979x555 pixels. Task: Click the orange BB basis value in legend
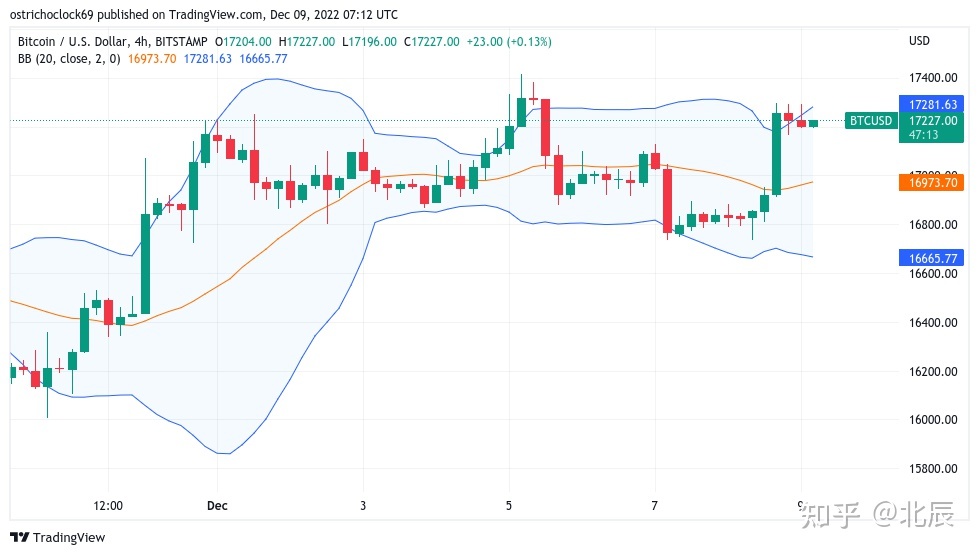pos(152,59)
